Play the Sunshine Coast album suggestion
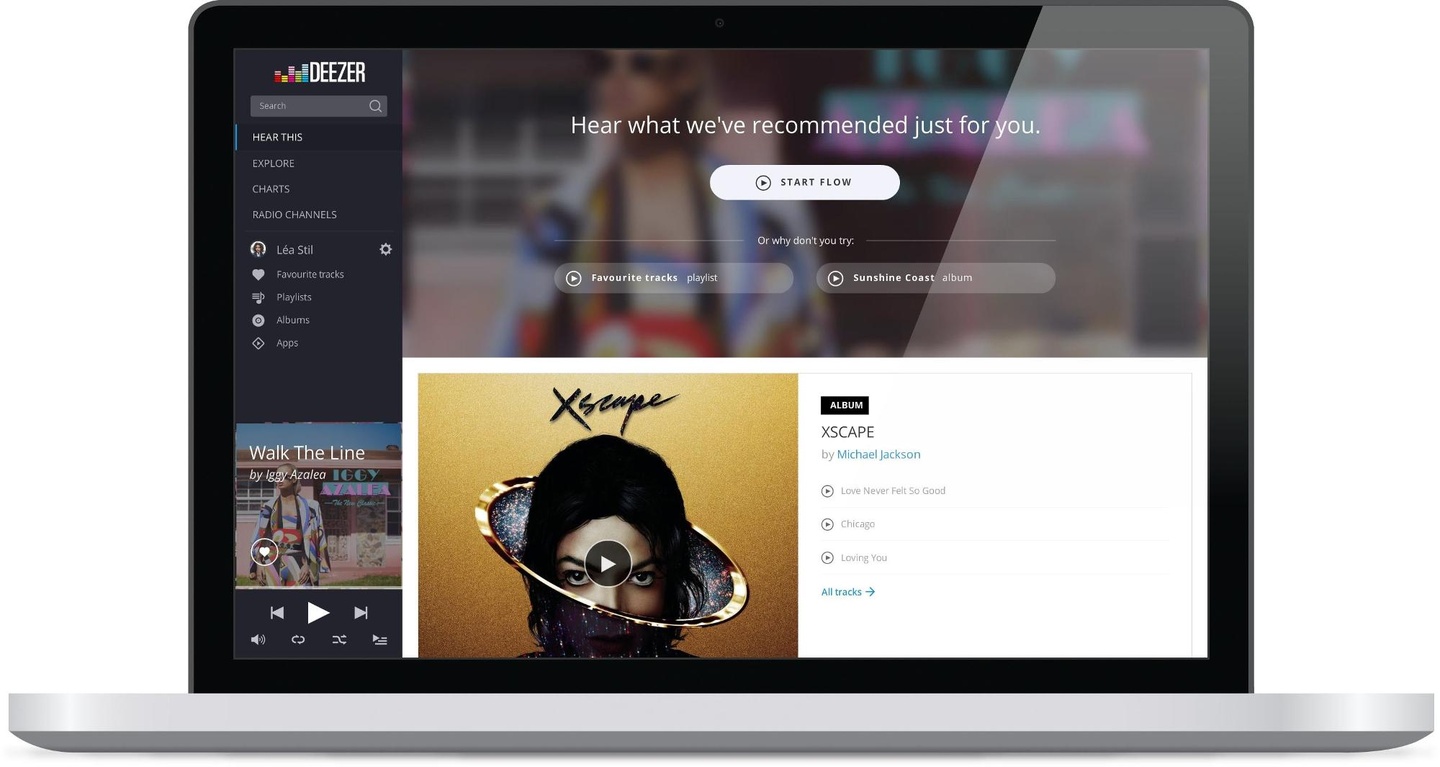 pos(936,278)
